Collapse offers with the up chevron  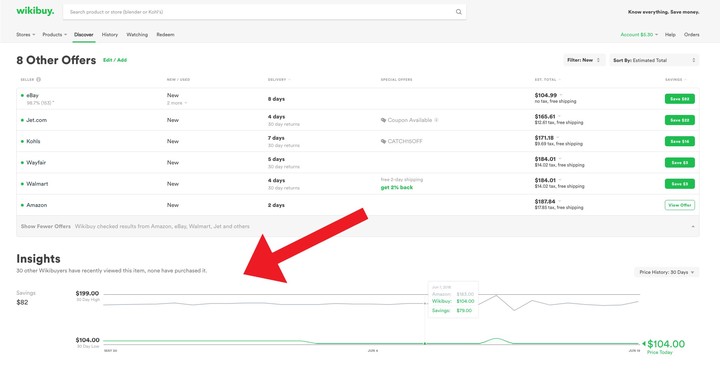pyautogui.click(x=692, y=227)
